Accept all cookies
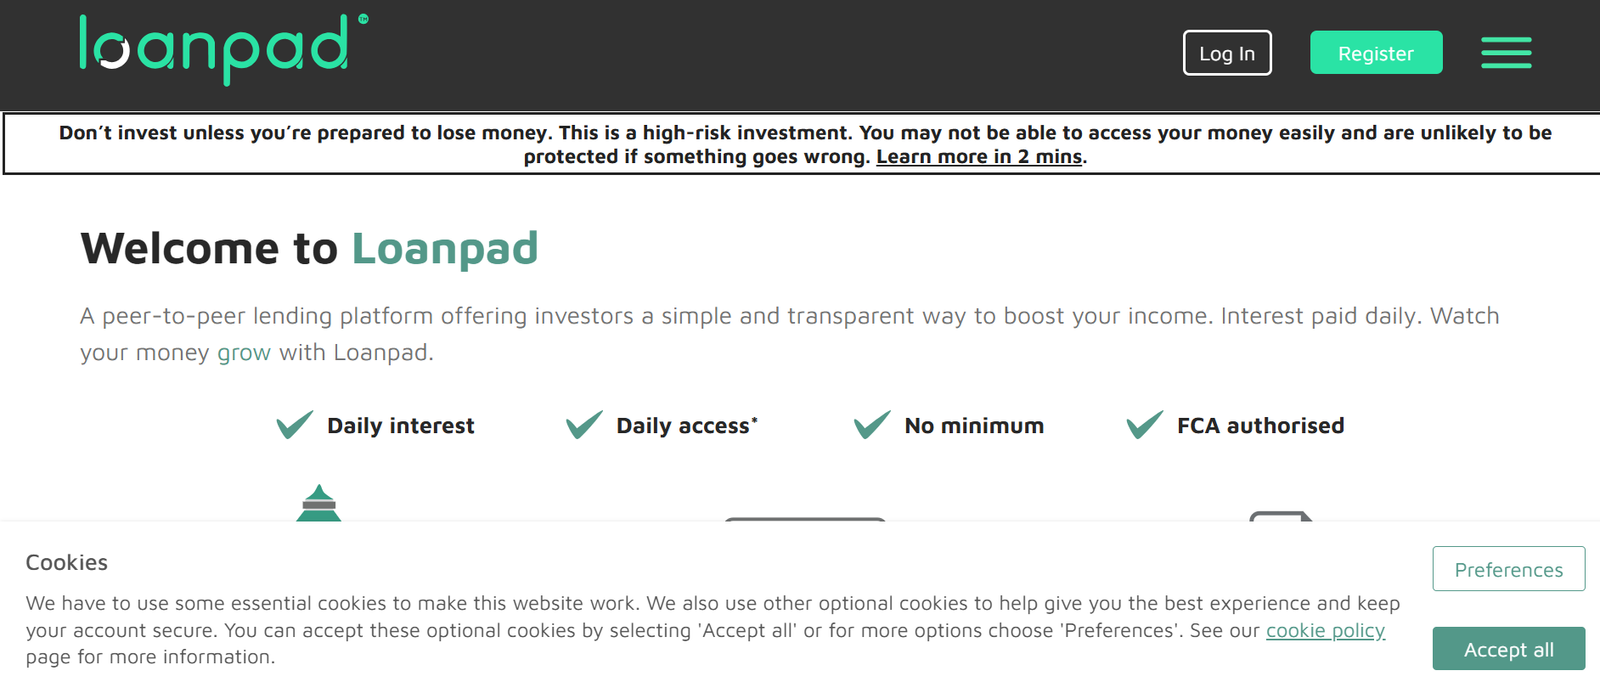Viewport: 1600px width, 688px height. [x=1508, y=649]
